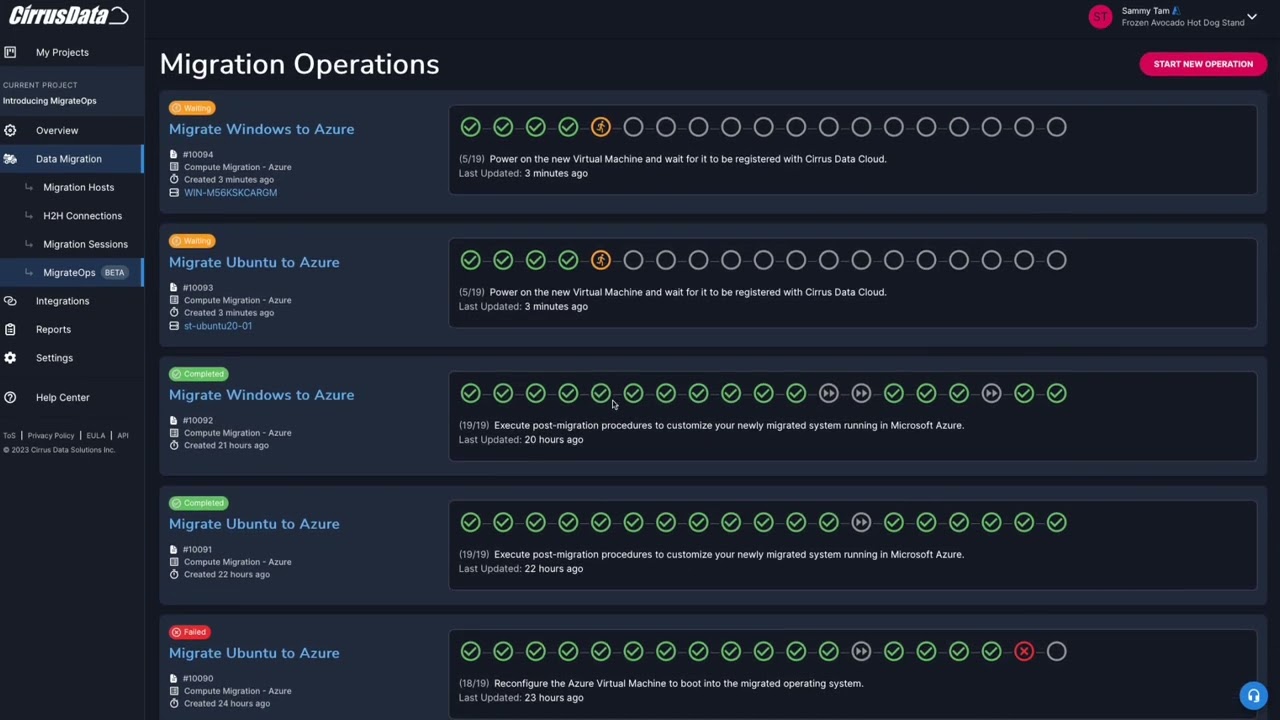This screenshot has width=1280, height=720.
Task: Open My Projects icon in sidebar
Action: click(10, 52)
